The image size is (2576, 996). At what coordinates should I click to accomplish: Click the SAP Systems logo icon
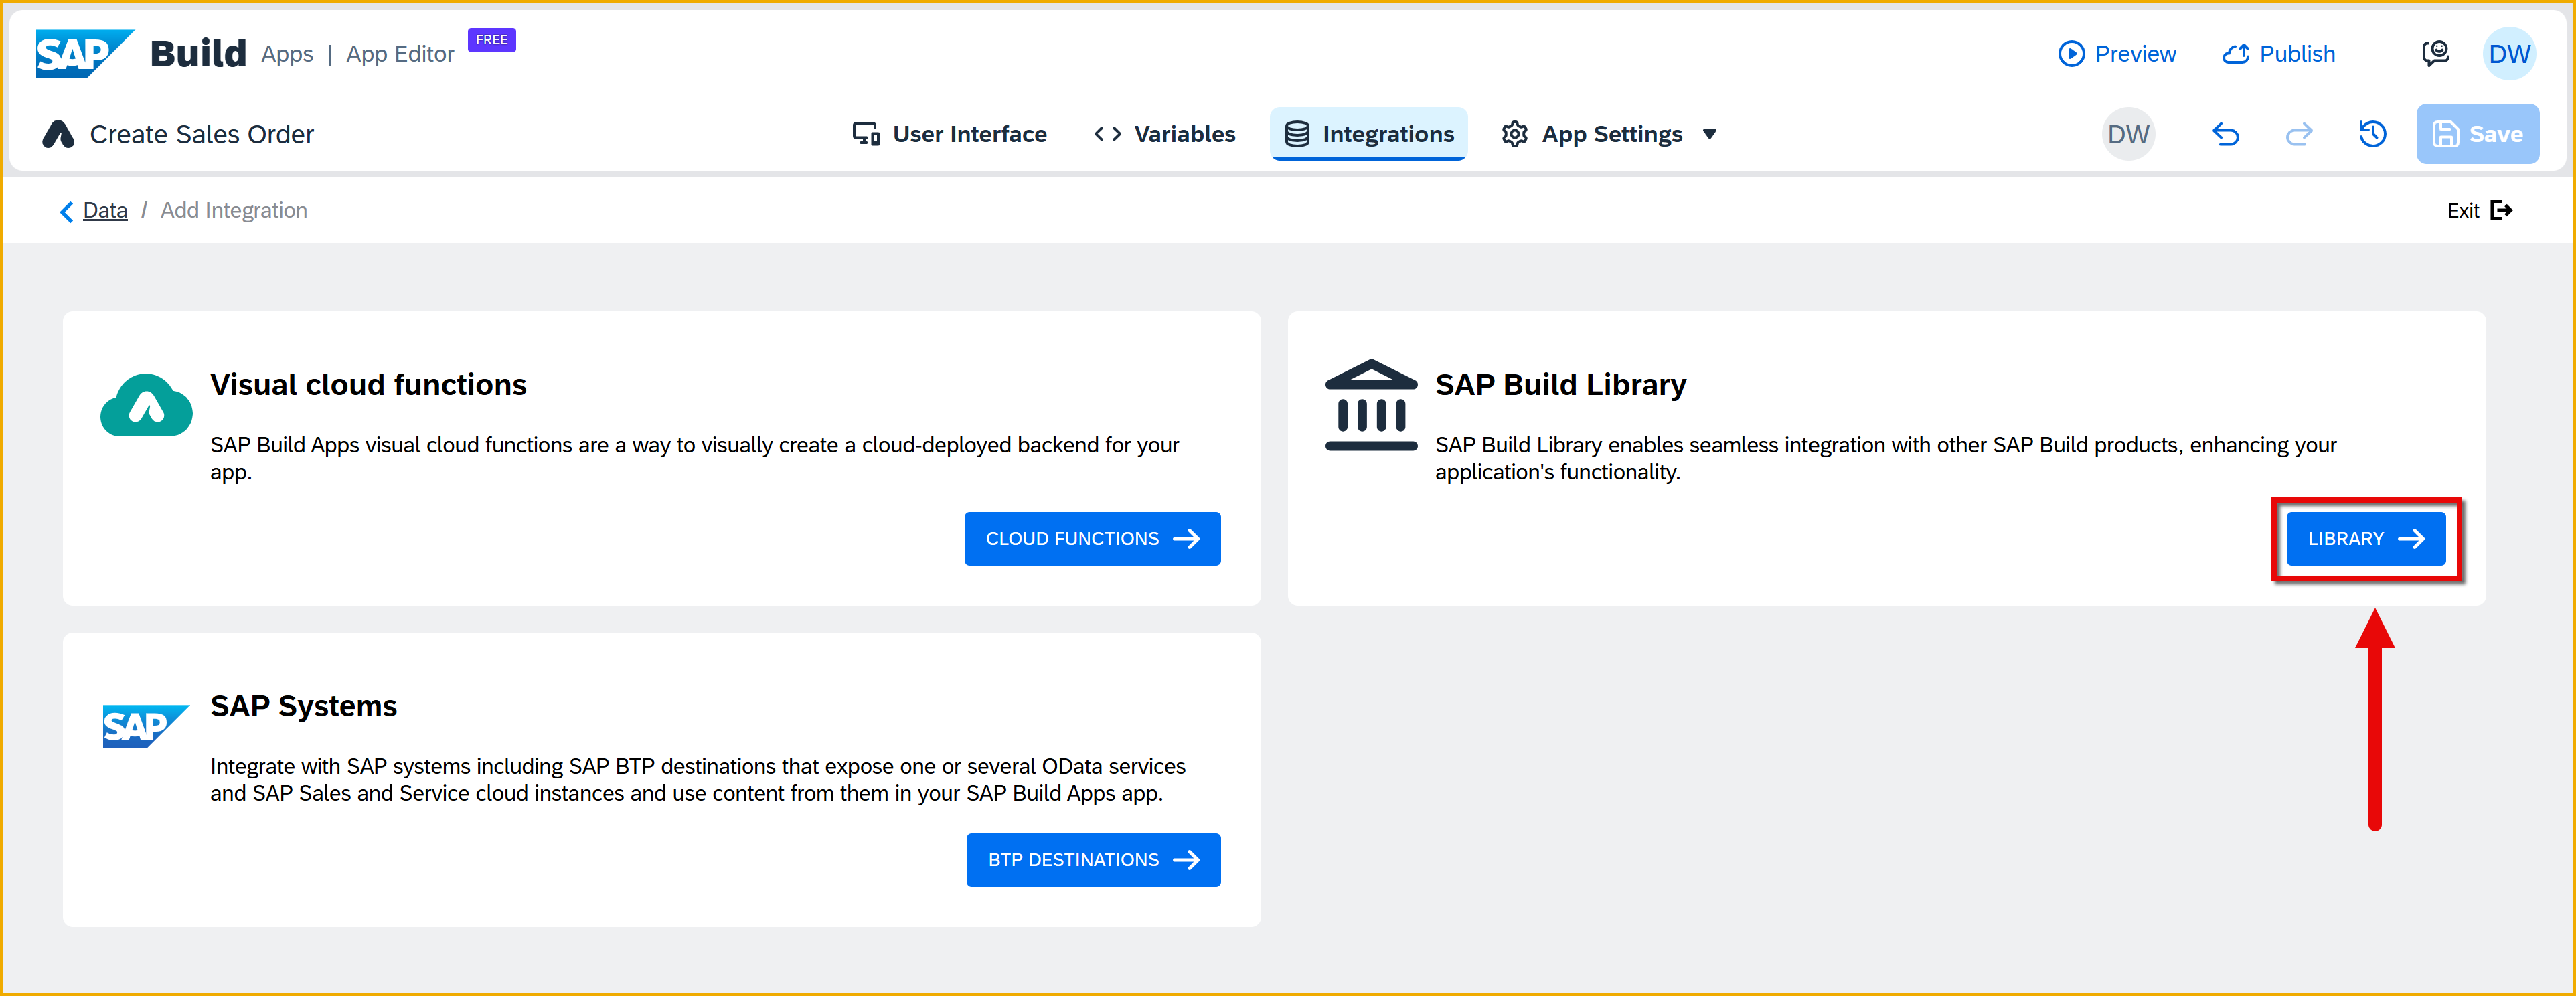pos(145,726)
